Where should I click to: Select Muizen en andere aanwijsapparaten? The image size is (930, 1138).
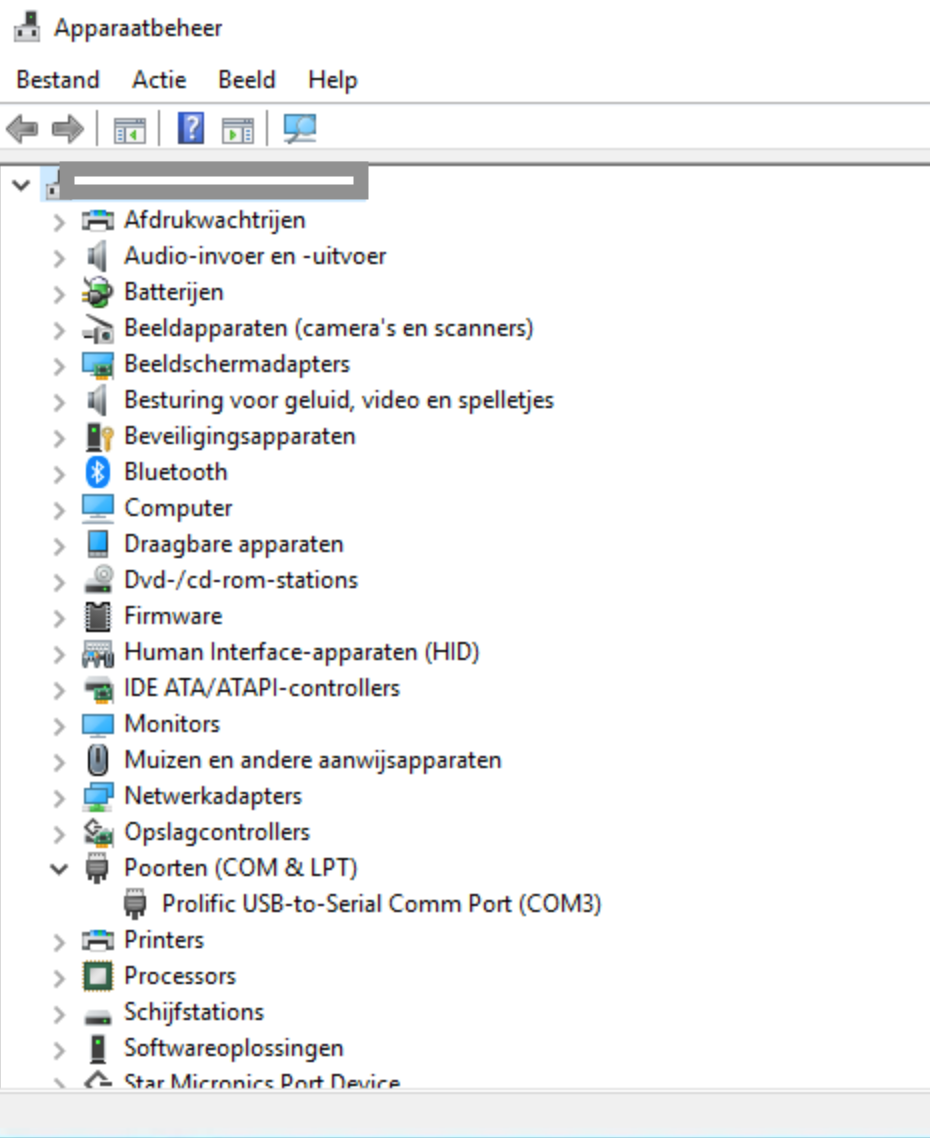(x=313, y=760)
